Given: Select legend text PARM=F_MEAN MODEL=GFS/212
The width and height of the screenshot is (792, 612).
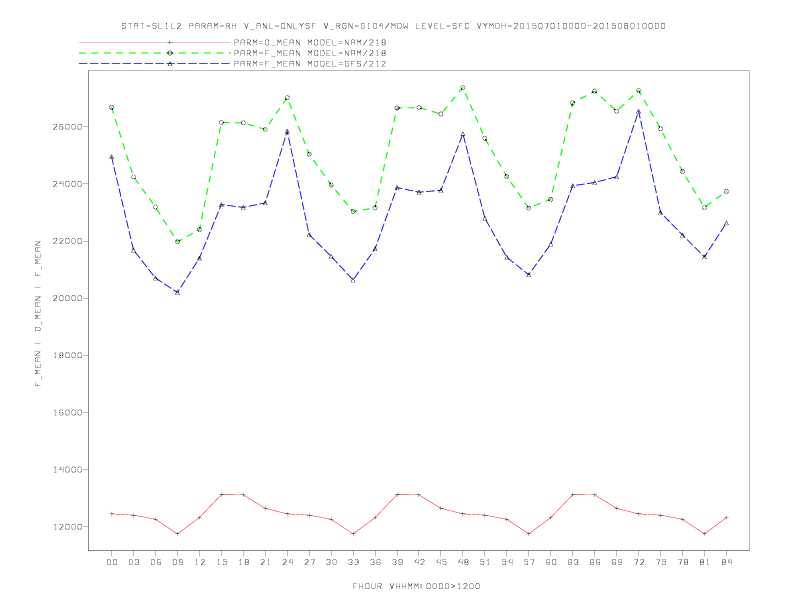Looking at the screenshot, I should click(x=310, y=64).
